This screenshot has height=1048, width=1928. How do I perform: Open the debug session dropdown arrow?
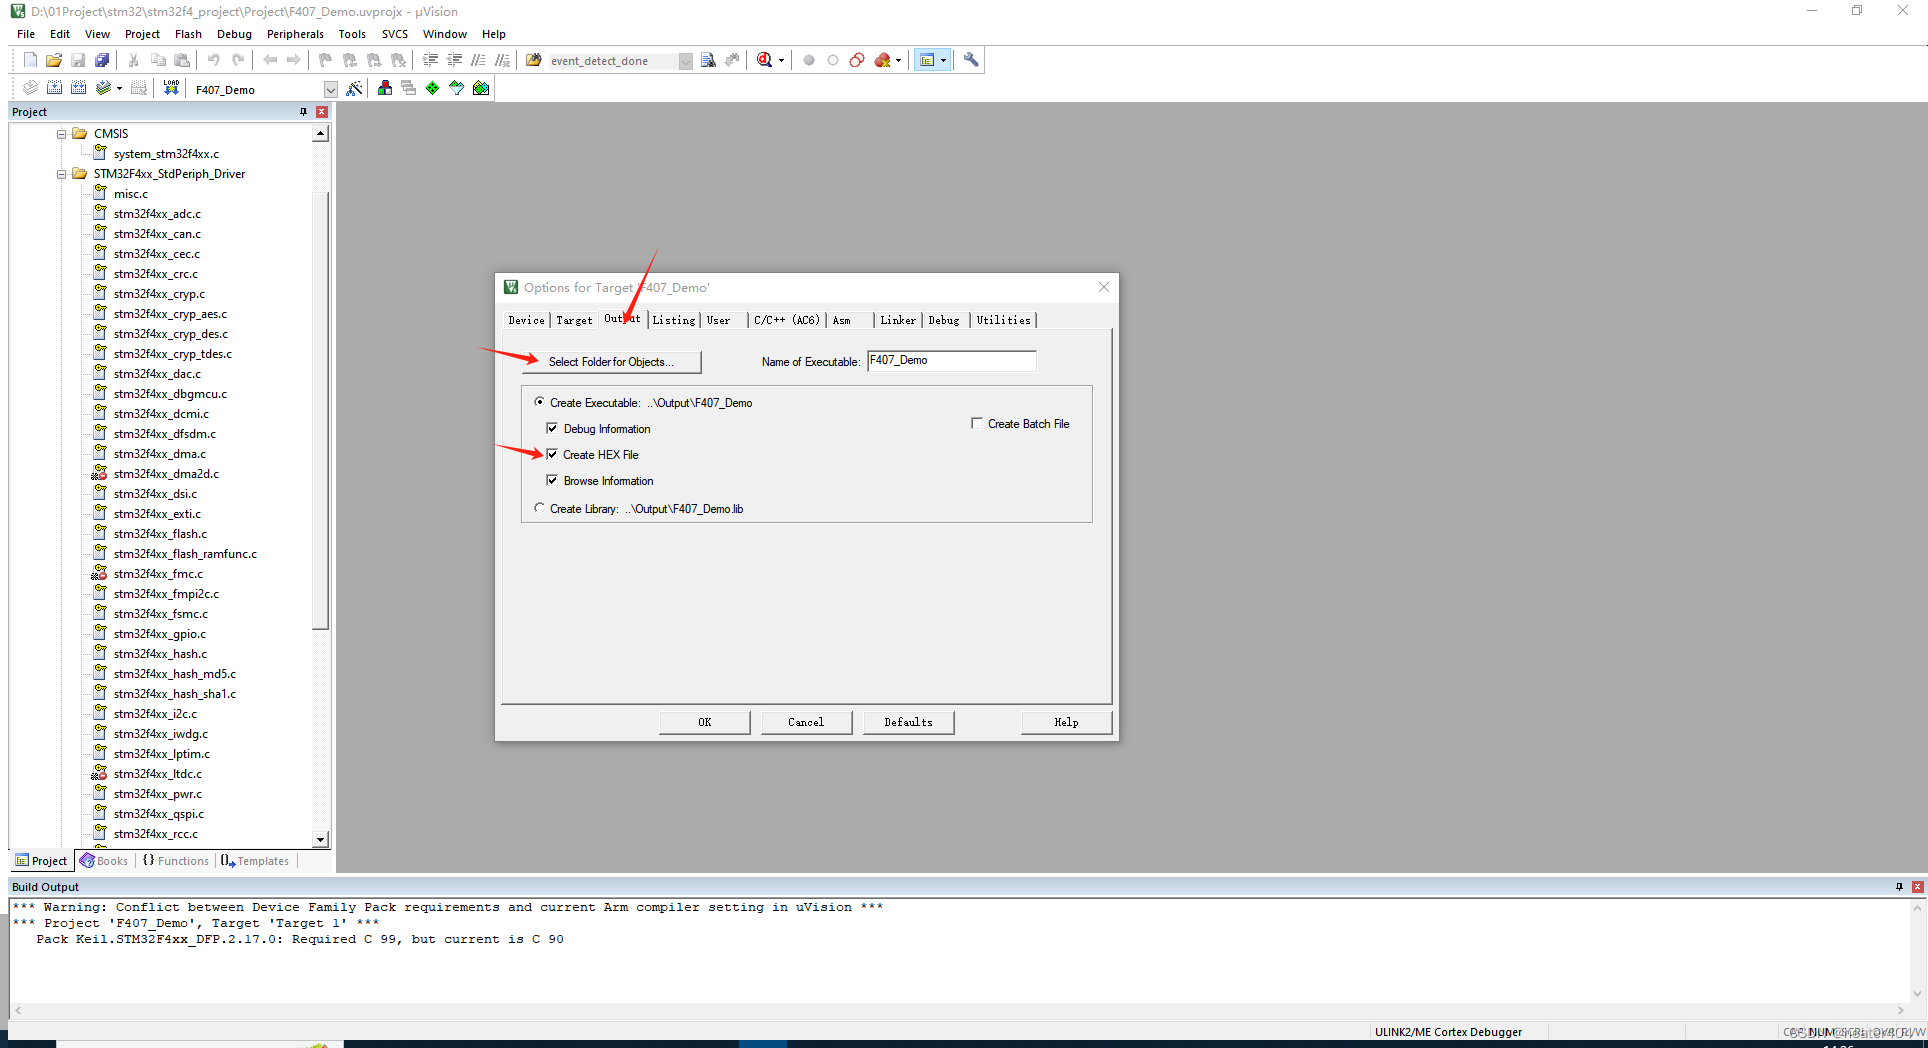pos(781,60)
